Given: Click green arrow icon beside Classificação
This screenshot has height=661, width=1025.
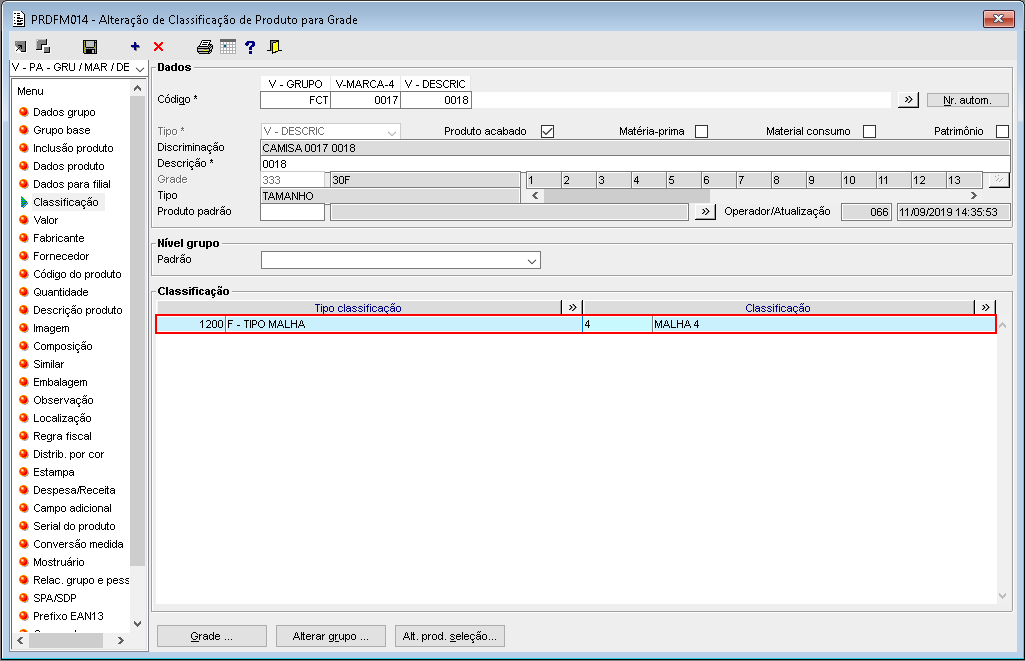Looking at the screenshot, I should pyautogui.click(x=24, y=202).
